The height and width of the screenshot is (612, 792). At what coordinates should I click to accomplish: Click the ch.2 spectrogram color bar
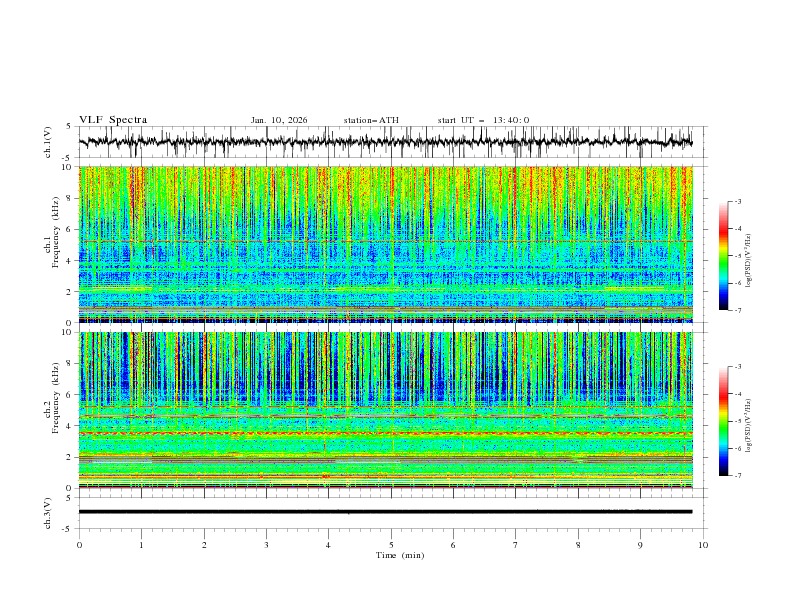pyautogui.click(x=723, y=421)
